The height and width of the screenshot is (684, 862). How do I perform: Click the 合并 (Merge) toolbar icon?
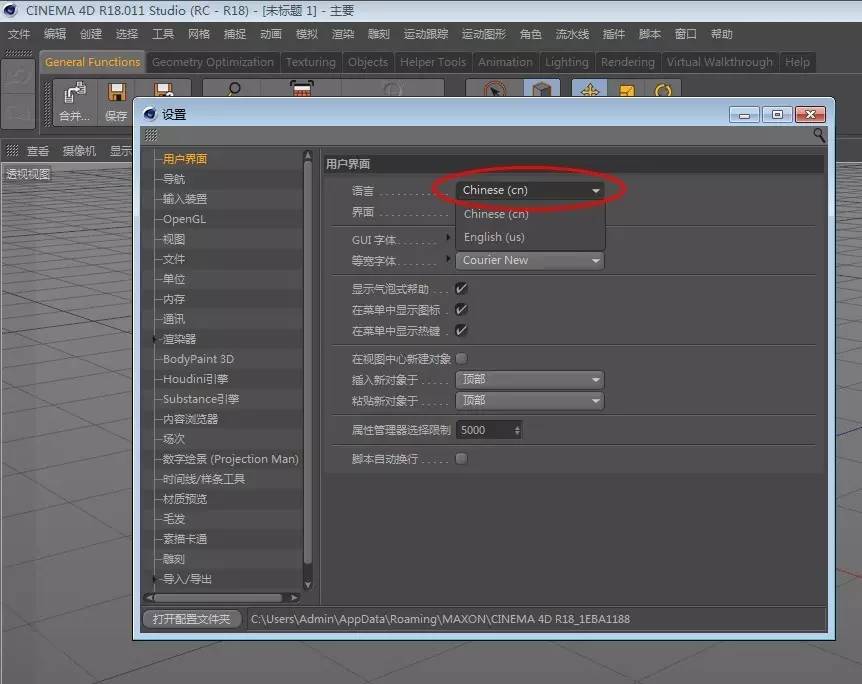pyautogui.click(x=74, y=93)
